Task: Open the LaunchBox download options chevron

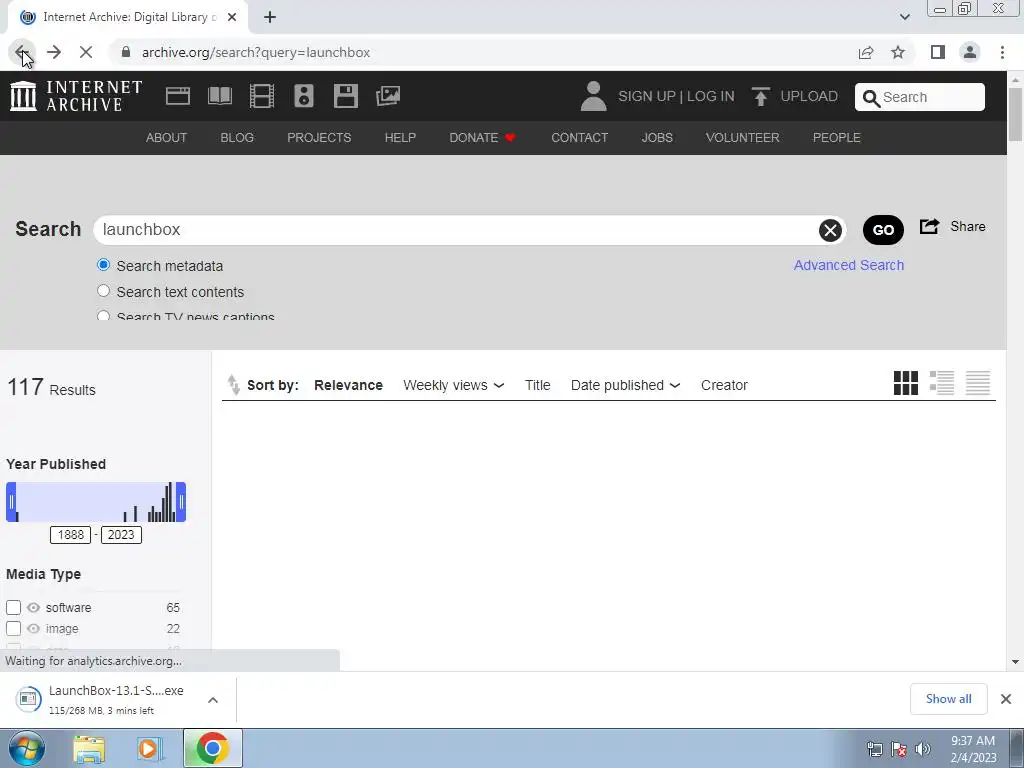Action: coord(213,699)
